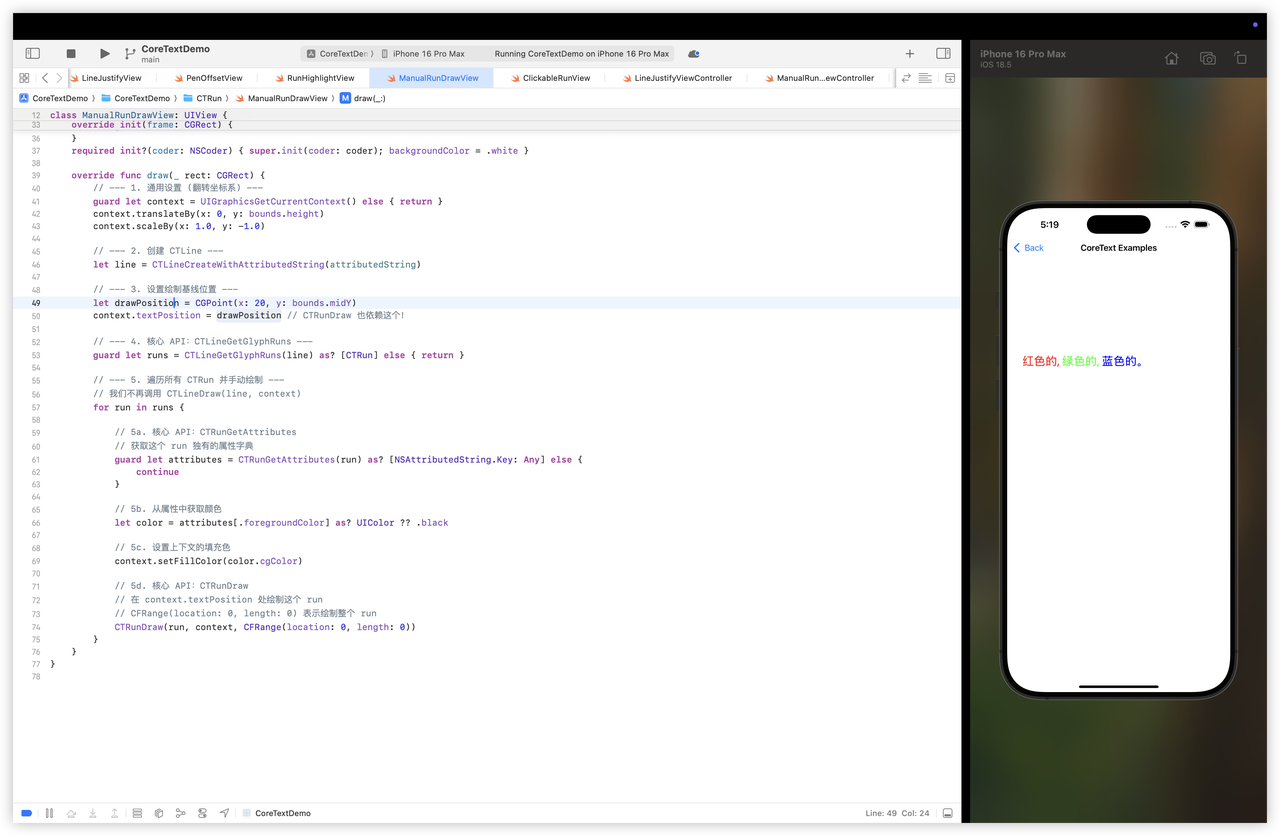Click the Simulator Home button icon

[1172, 58]
